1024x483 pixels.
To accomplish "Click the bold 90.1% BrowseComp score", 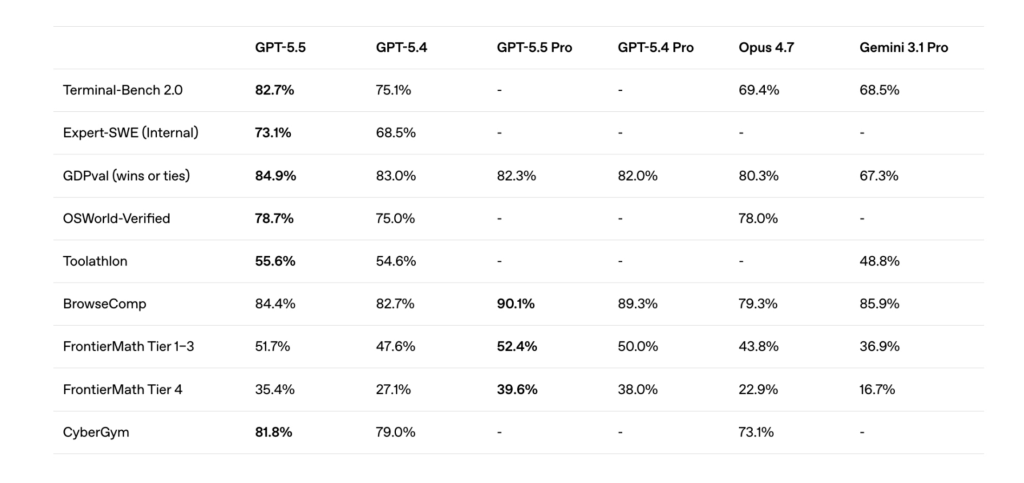I will point(517,304).
